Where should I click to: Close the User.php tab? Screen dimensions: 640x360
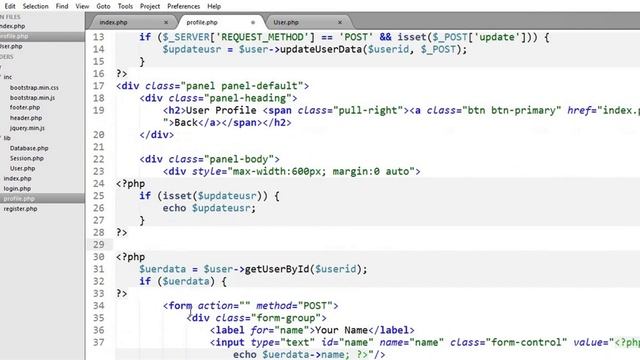coord(340,22)
